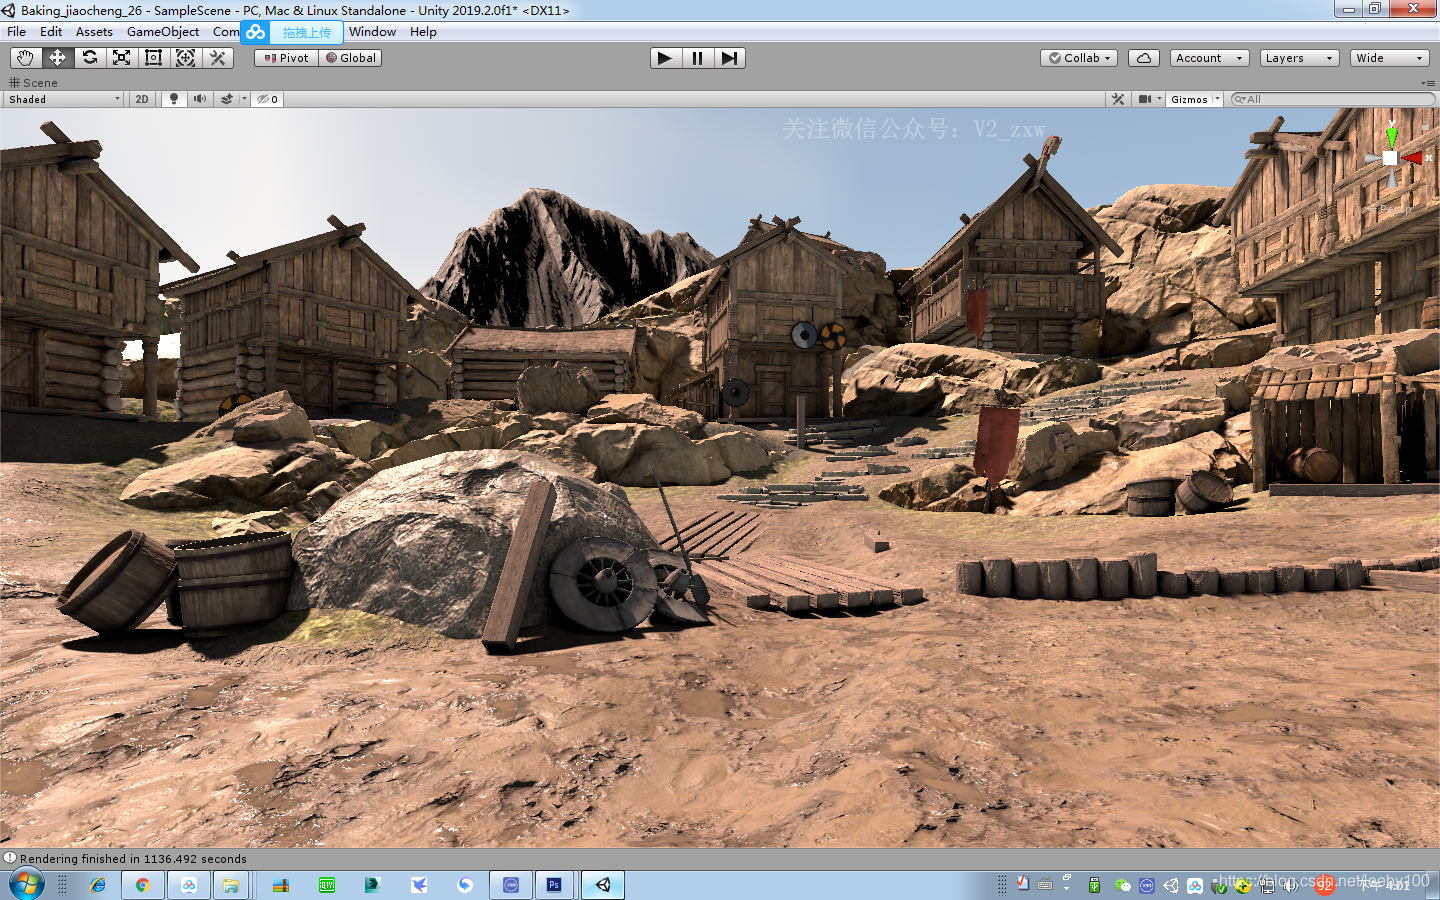Select the Hand tool
1440x900 pixels.
[25, 58]
